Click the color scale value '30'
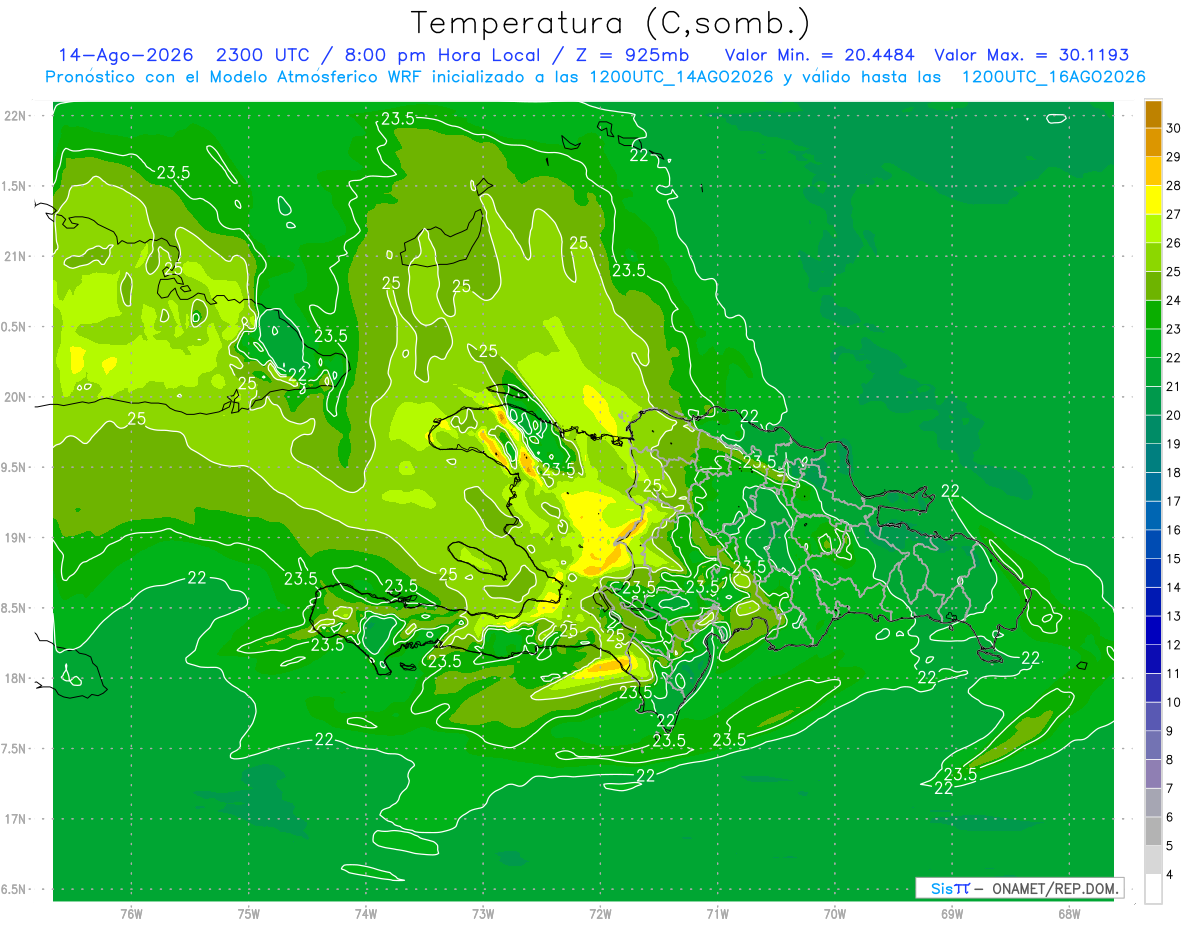This screenshot has height=927, width=1200. pyautogui.click(x=1174, y=128)
